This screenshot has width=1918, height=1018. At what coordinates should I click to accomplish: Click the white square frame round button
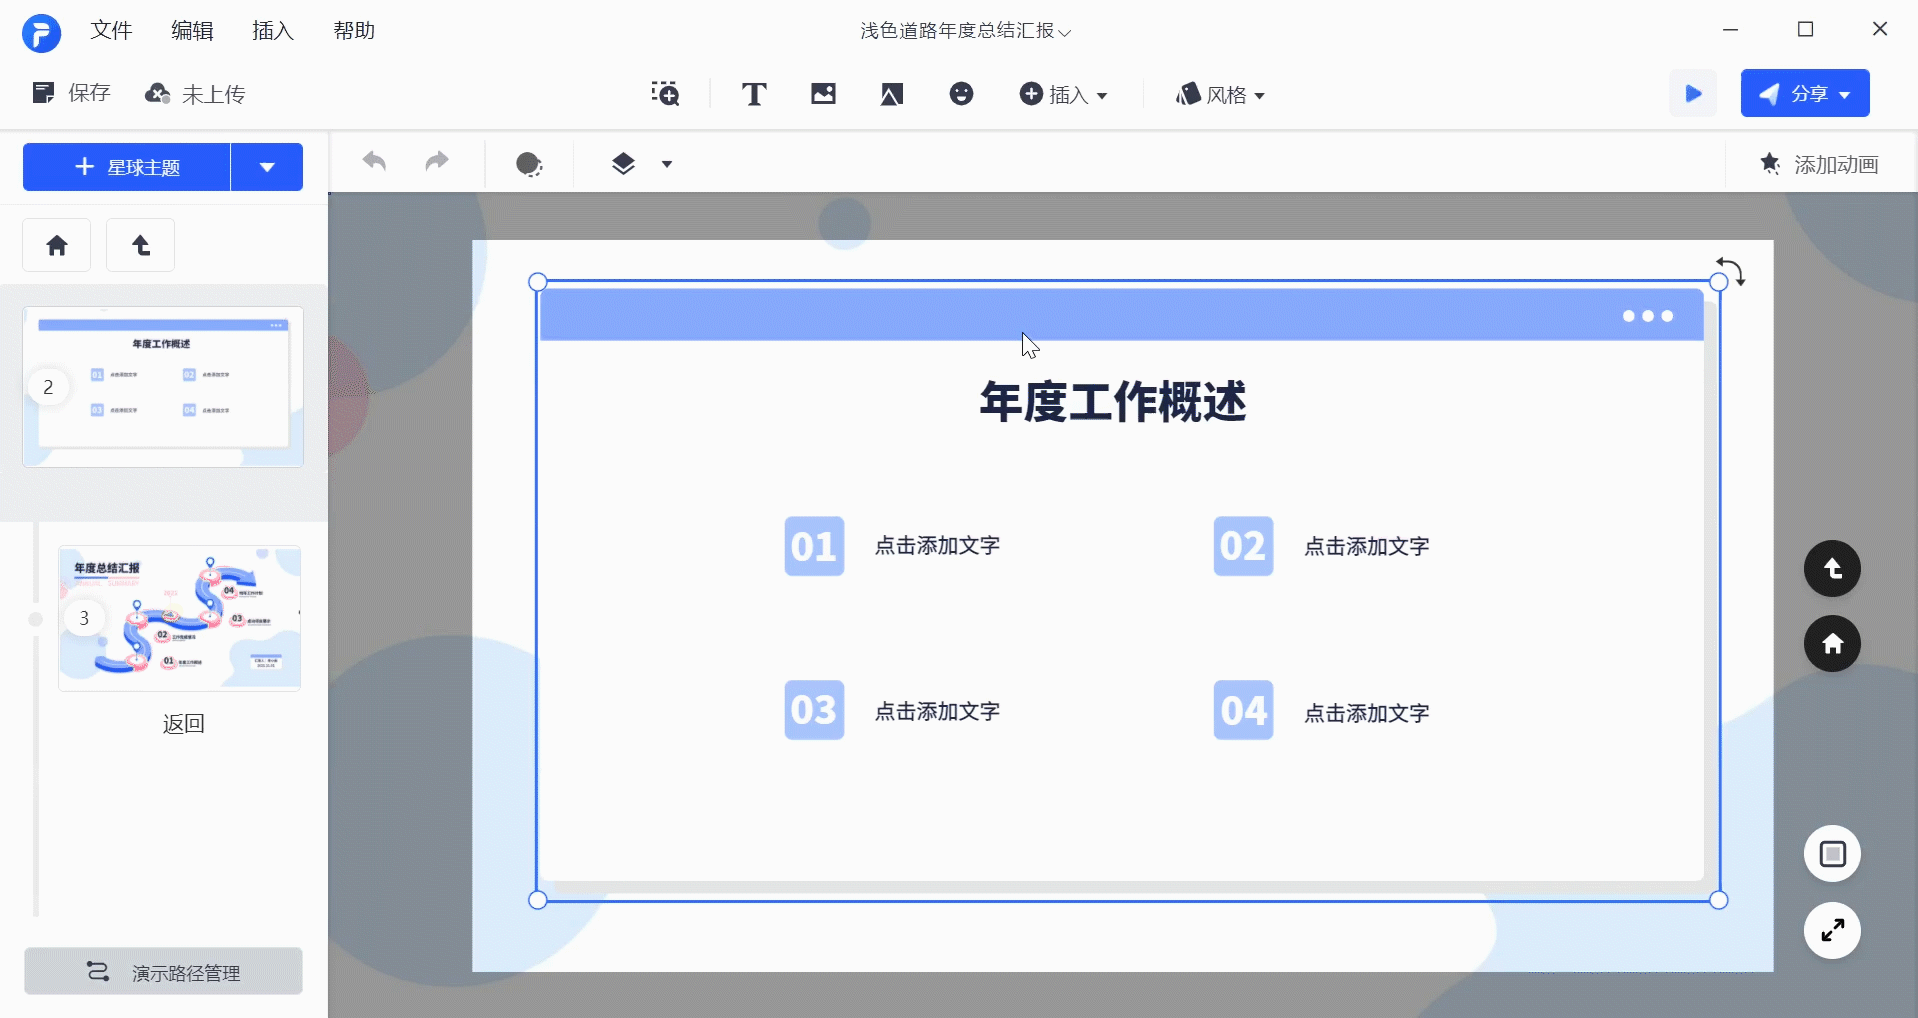coord(1832,854)
